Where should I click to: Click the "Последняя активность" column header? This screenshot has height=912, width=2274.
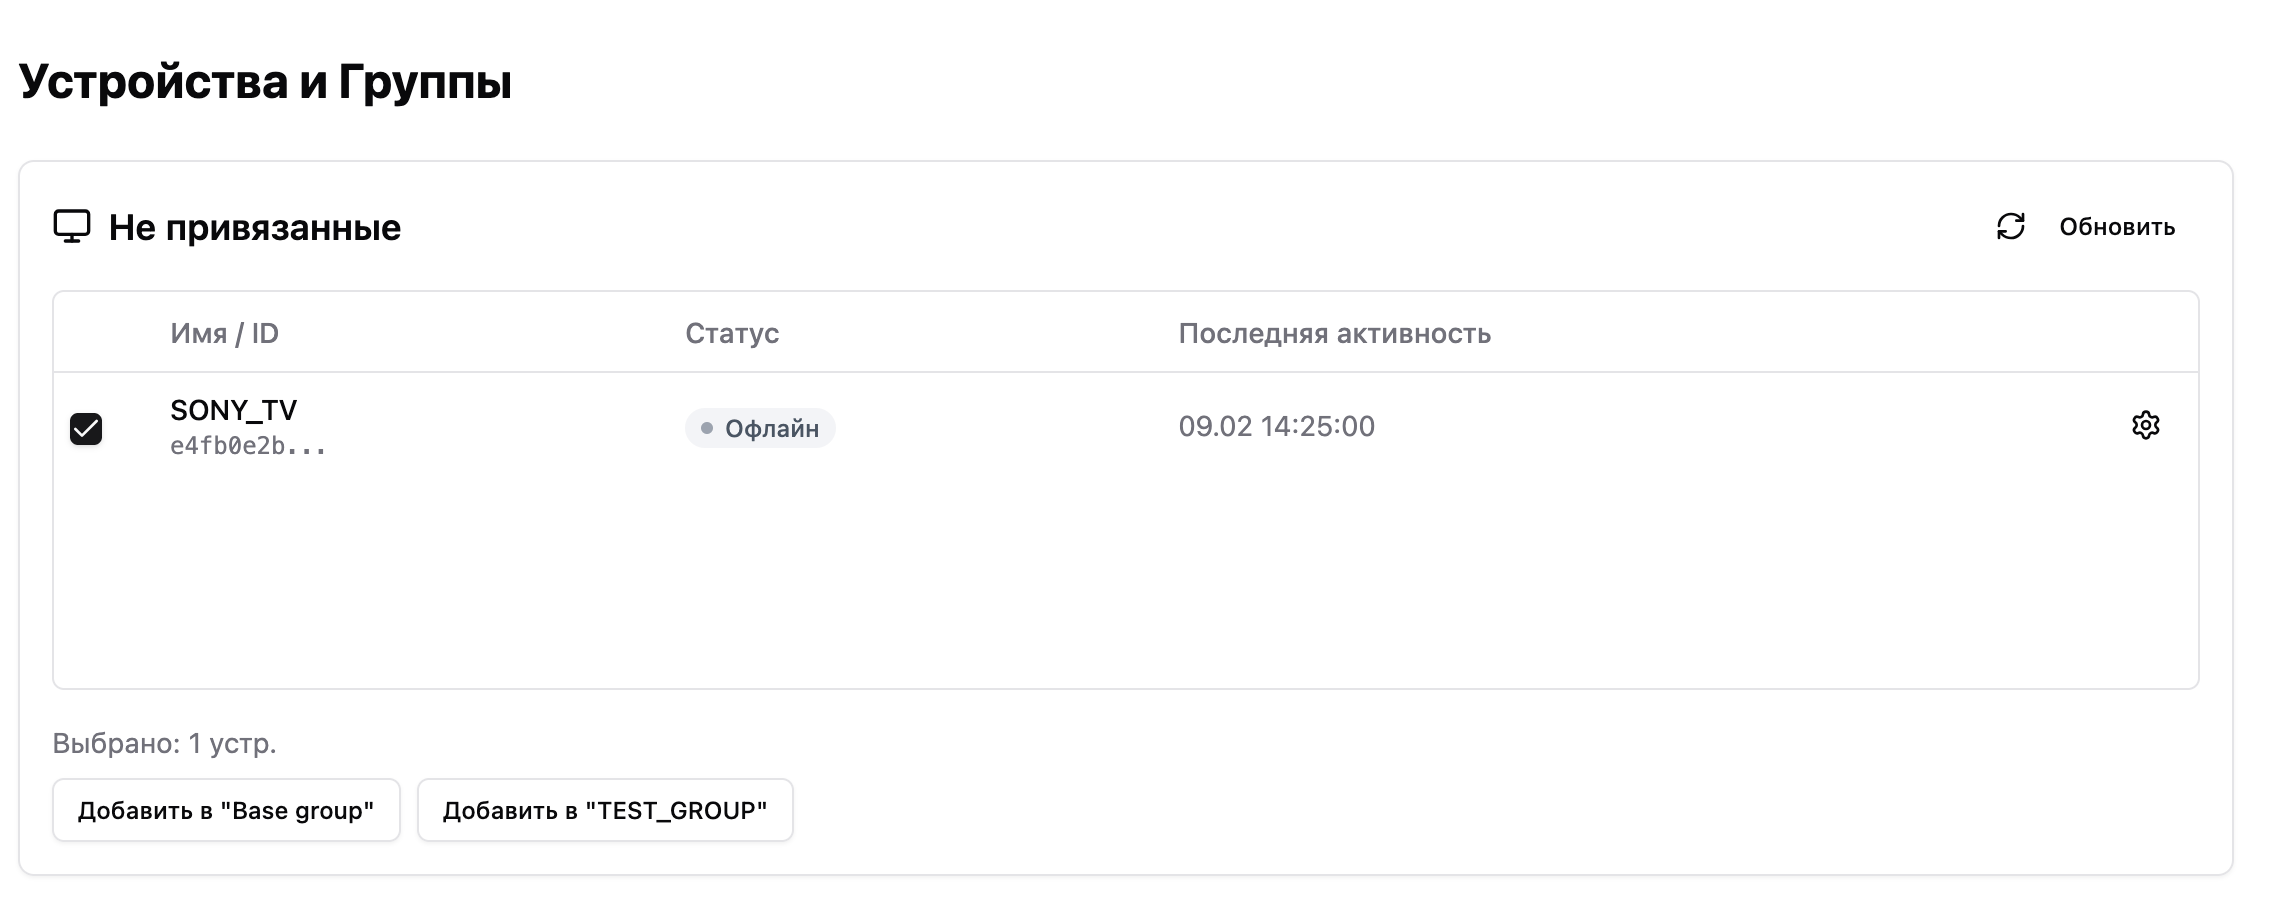1334,333
